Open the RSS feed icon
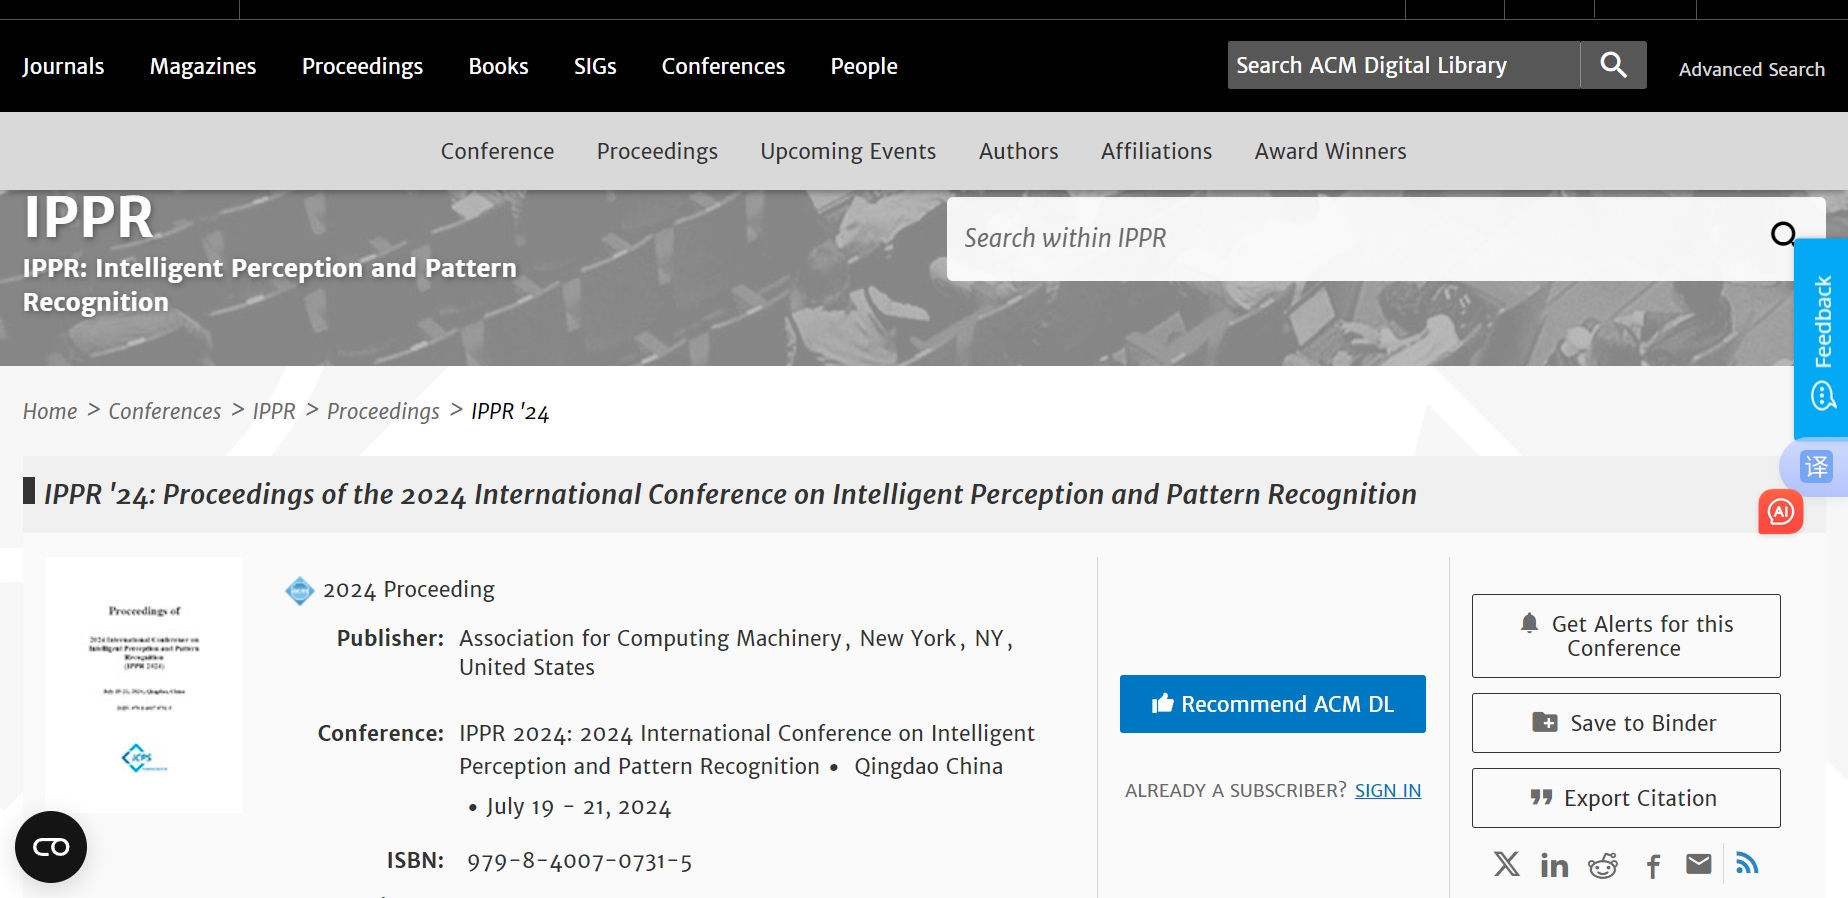The height and width of the screenshot is (898, 1848). click(1747, 863)
